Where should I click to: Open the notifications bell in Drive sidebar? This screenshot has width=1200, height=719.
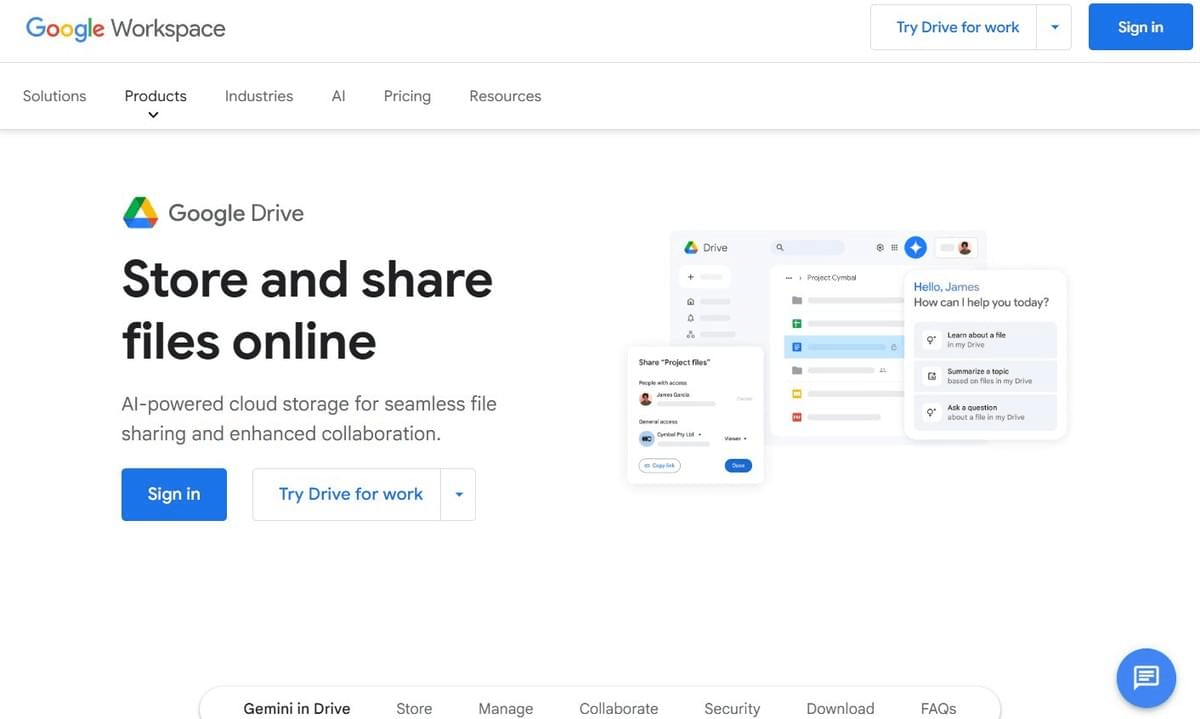[690, 317]
